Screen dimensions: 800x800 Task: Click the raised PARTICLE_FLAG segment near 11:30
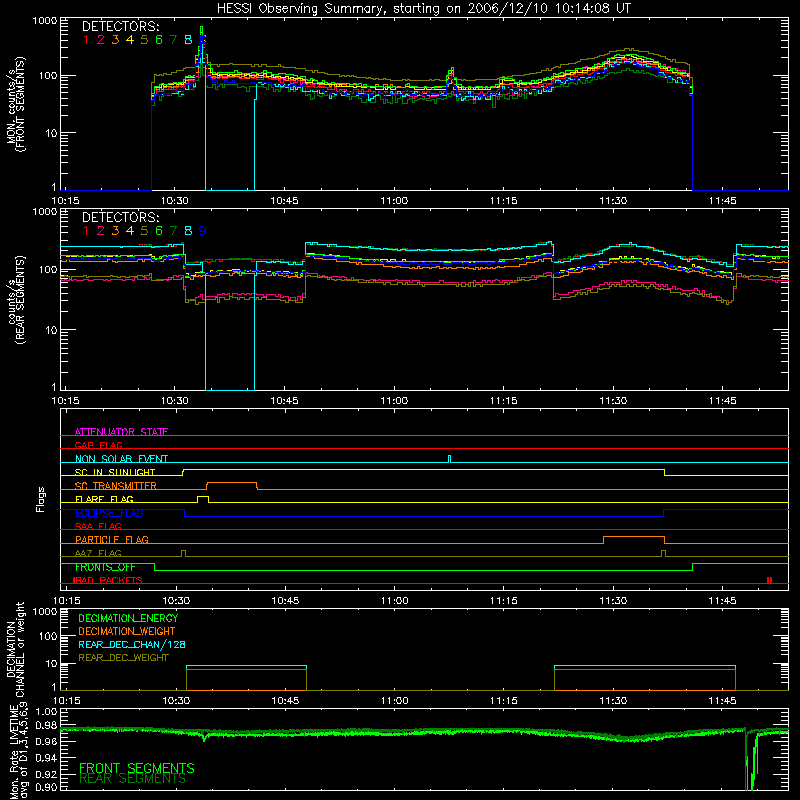(634, 539)
